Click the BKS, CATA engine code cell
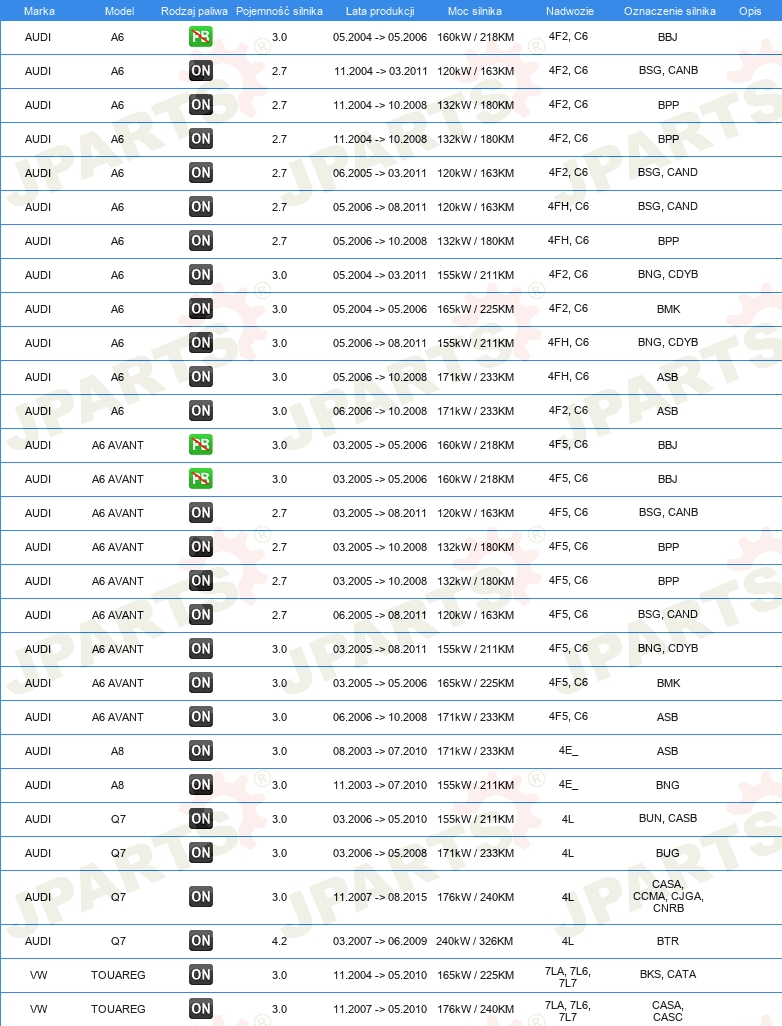 668,974
